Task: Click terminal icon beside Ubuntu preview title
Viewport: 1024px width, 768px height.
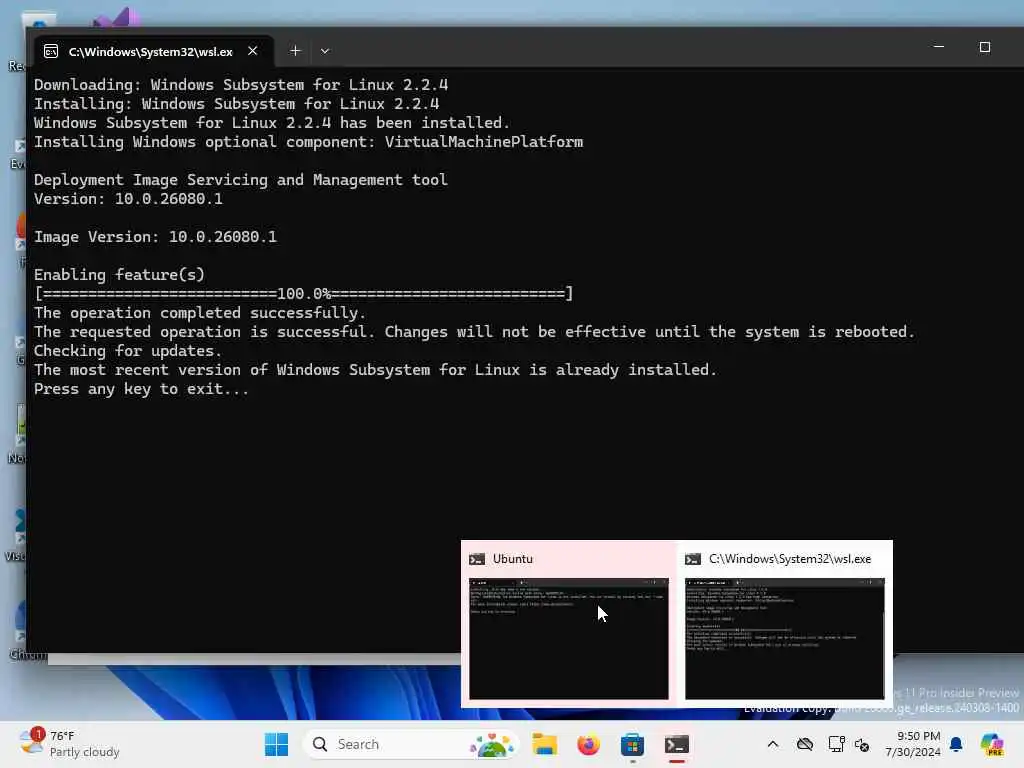Action: (477, 559)
